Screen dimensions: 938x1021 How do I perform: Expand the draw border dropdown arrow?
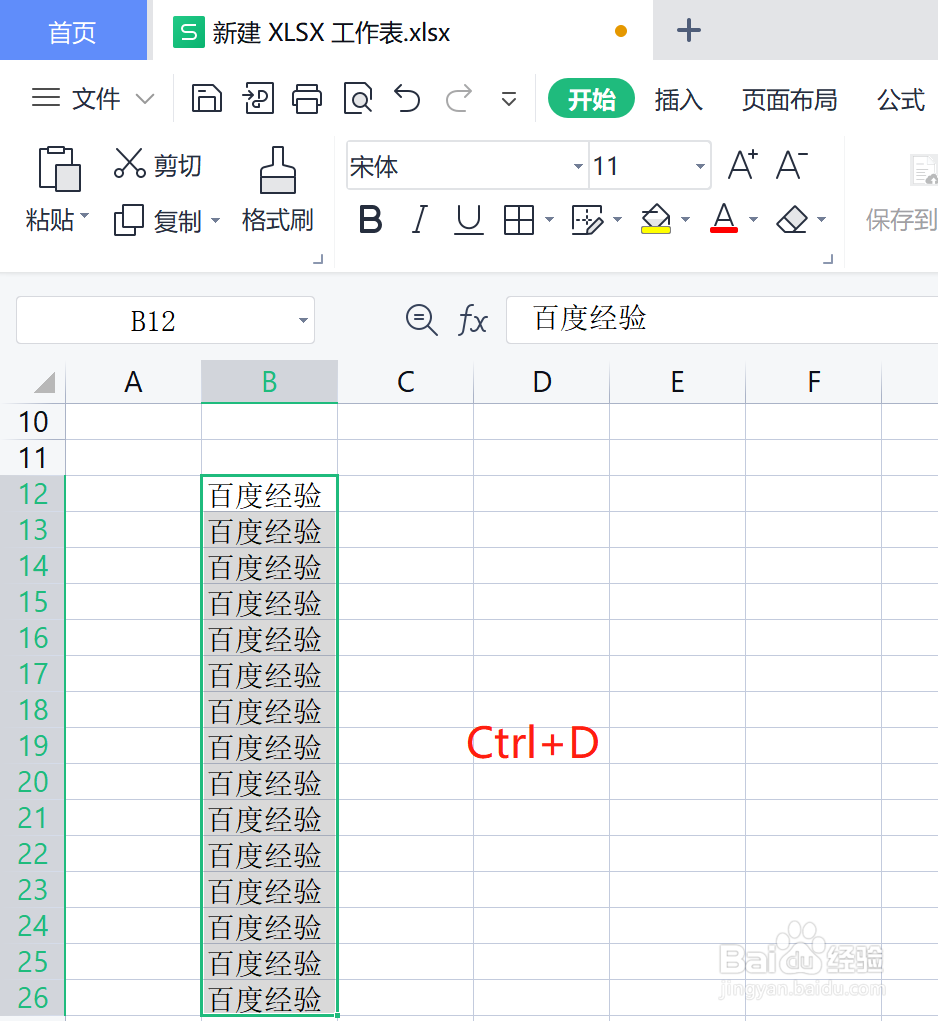(618, 219)
